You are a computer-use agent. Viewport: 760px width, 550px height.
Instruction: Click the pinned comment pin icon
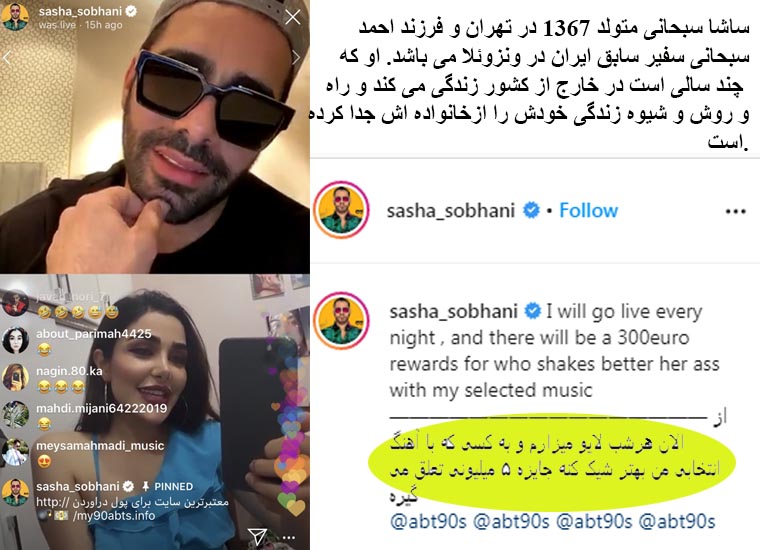pos(144,486)
